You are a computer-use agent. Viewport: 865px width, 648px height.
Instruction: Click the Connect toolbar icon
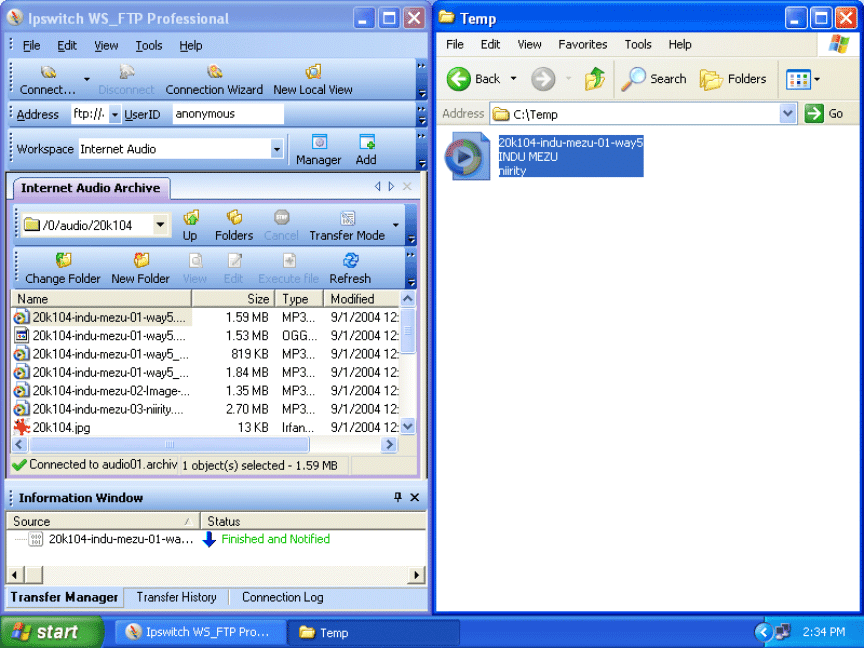pos(48,79)
